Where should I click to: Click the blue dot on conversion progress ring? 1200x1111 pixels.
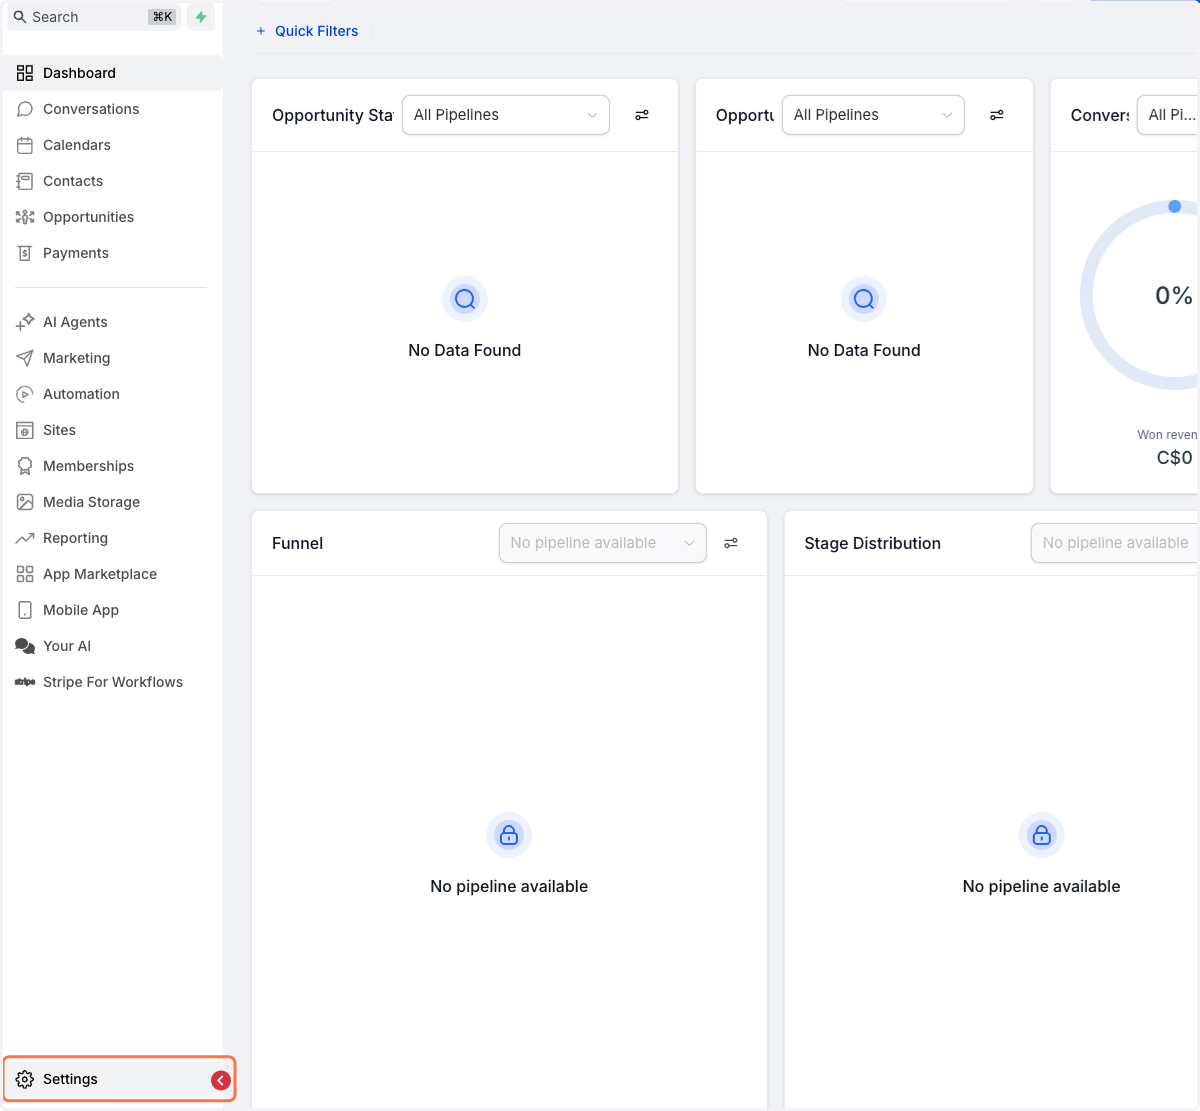click(1175, 207)
